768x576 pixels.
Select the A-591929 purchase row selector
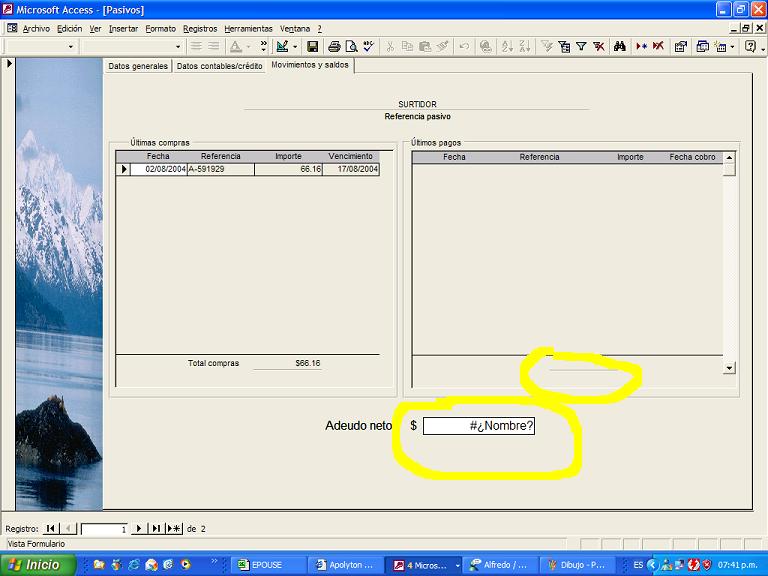coord(123,169)
